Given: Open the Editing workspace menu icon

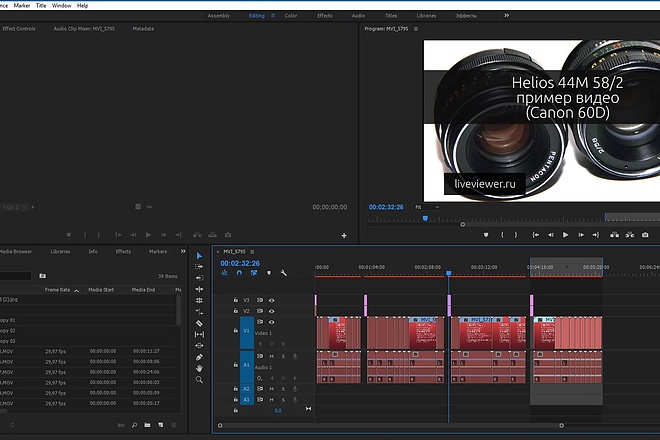Looking at the screenshot, I should pyautogui.click(x=273, y=16).
